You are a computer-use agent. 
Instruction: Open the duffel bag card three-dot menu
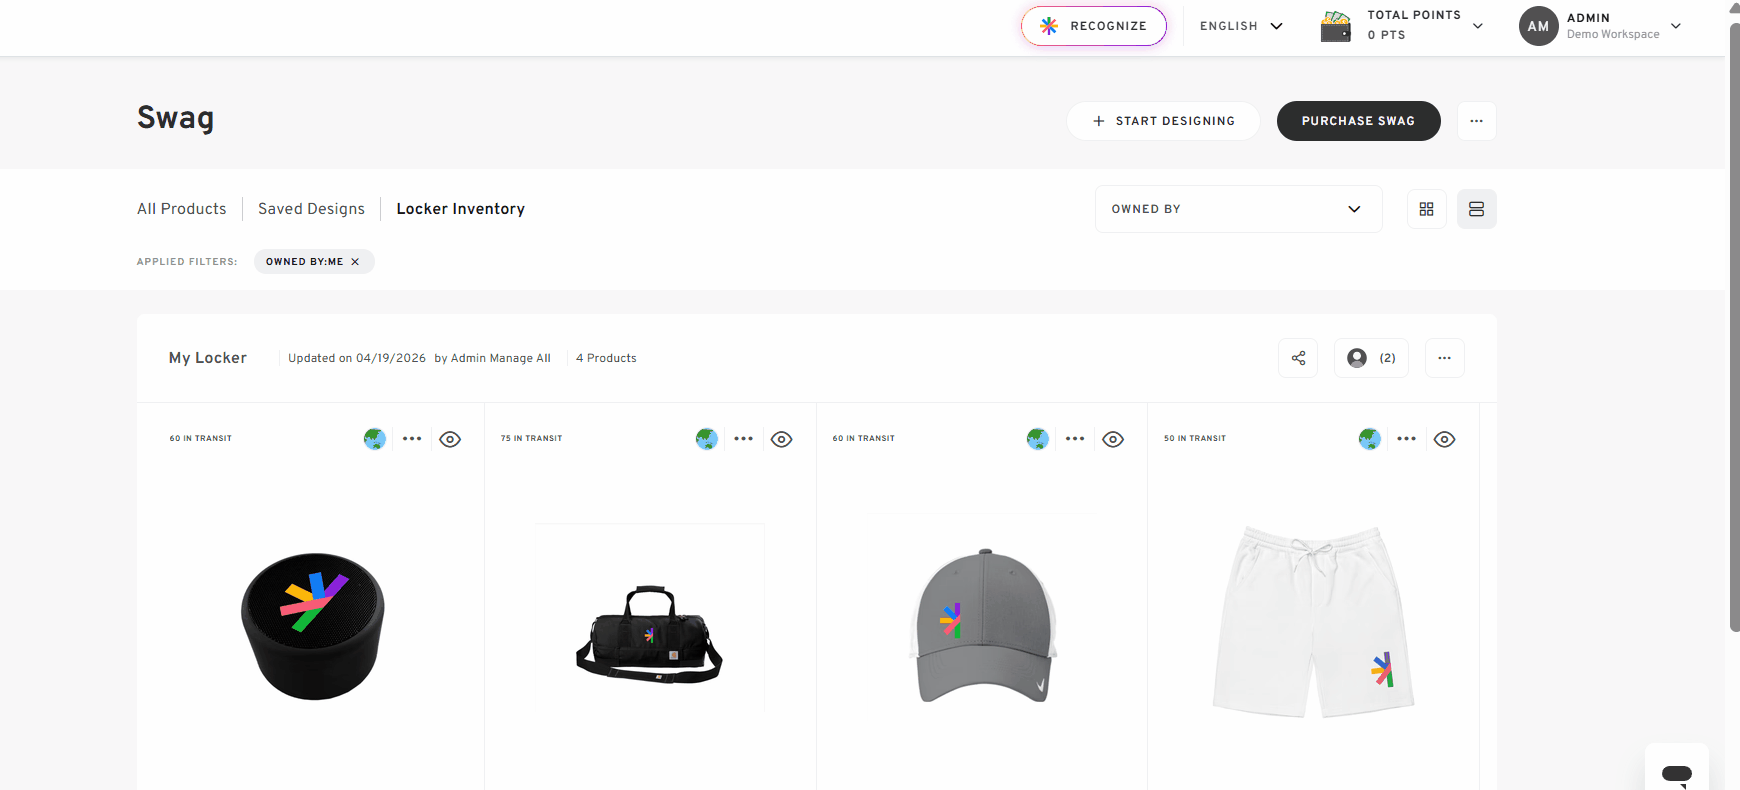click(743, 439)
